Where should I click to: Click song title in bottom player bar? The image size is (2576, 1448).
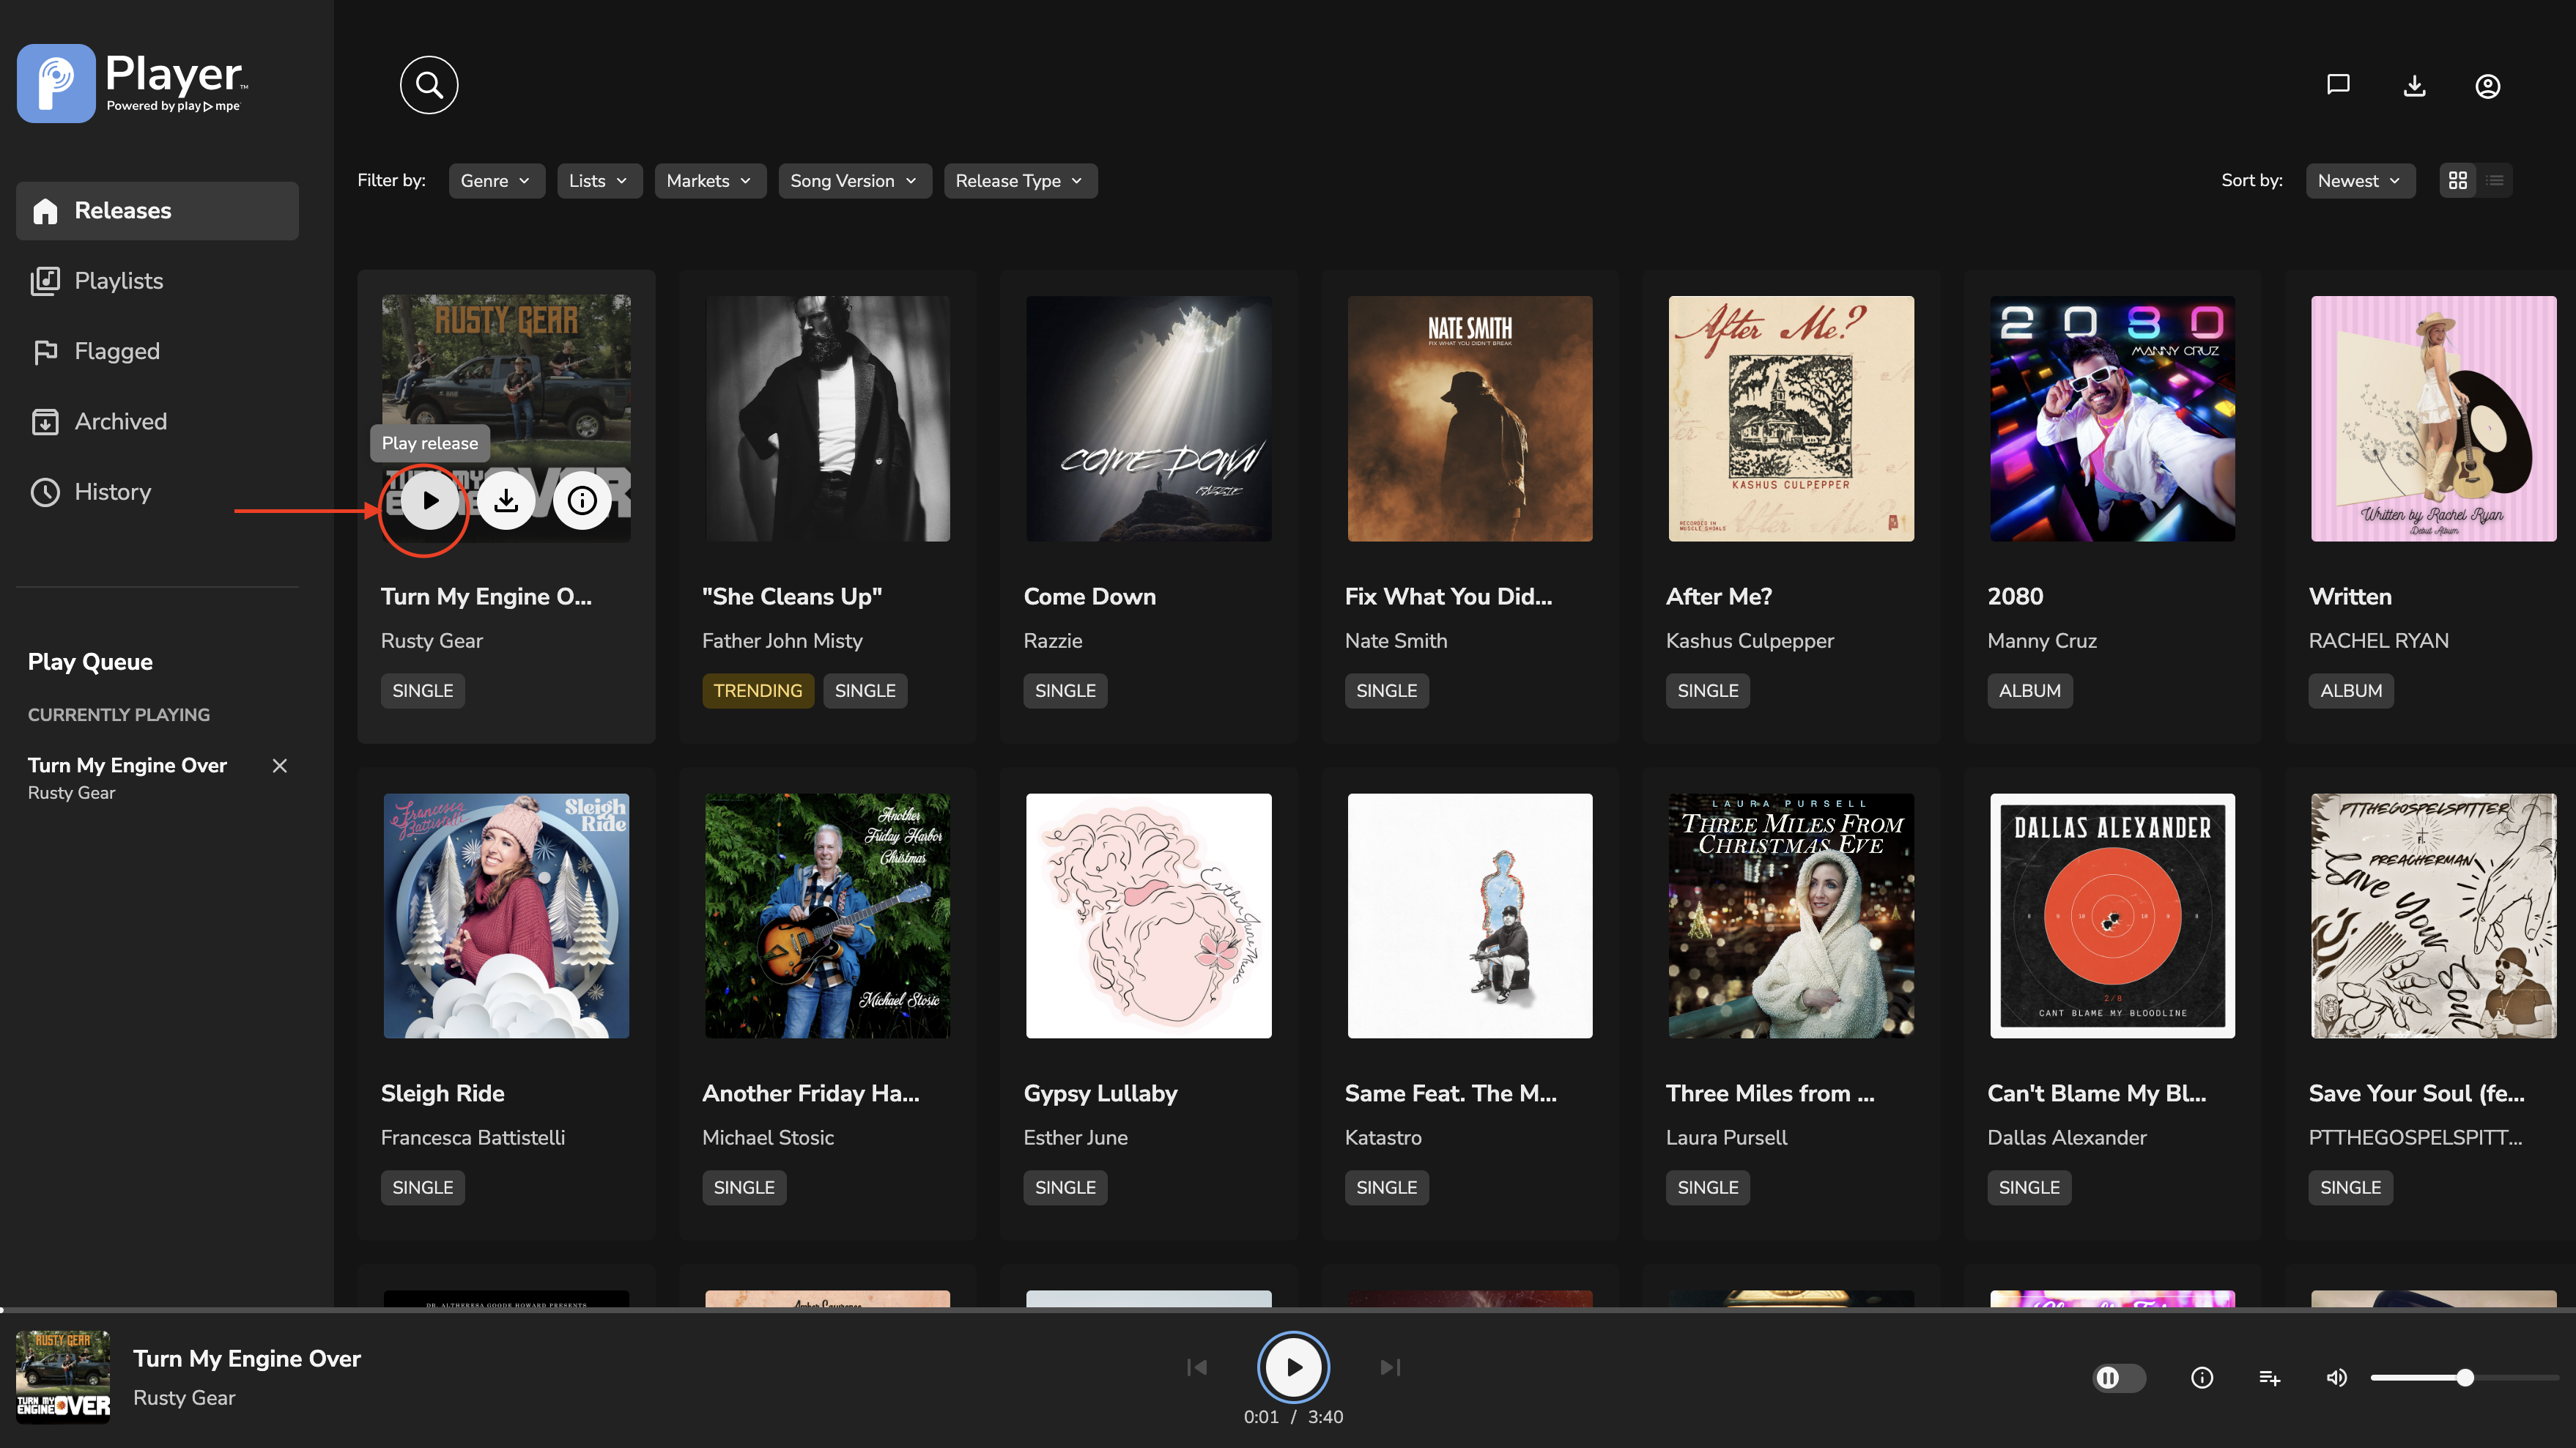[247, 1359]
